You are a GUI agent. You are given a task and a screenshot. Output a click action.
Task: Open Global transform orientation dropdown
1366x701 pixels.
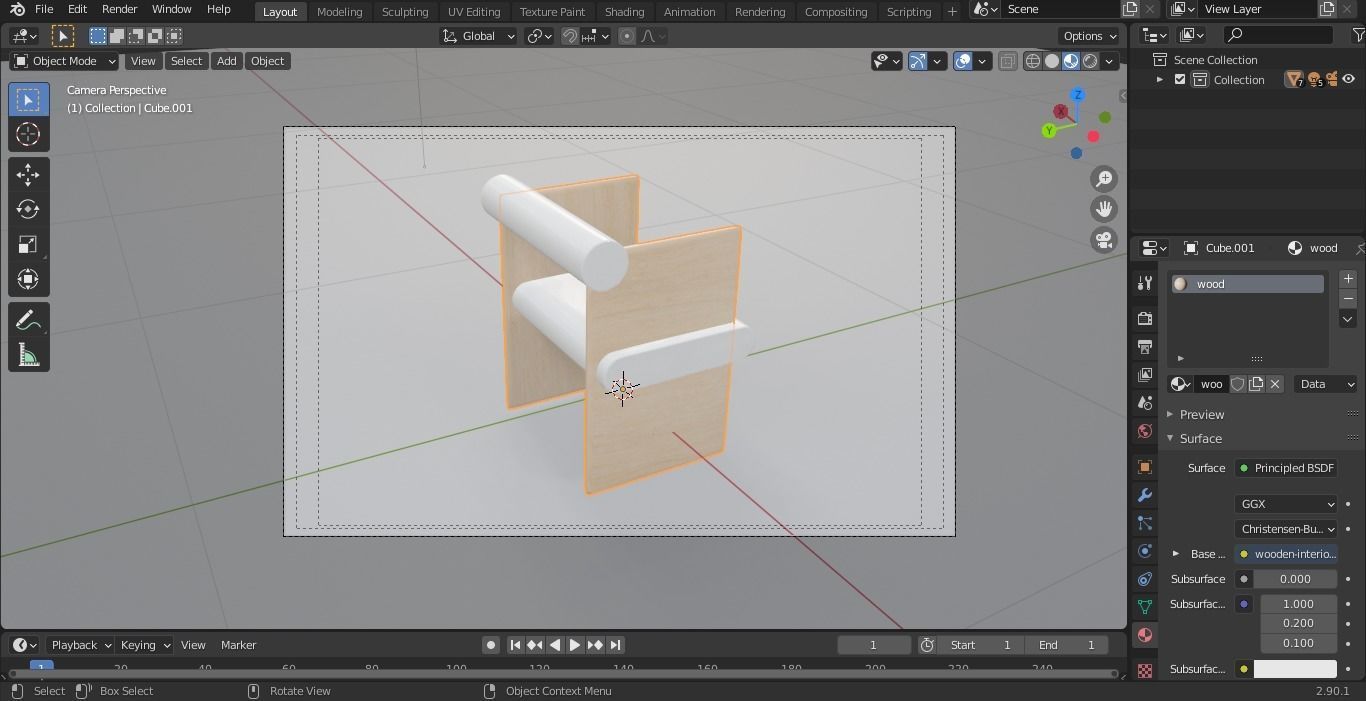[x=478, y=36]
